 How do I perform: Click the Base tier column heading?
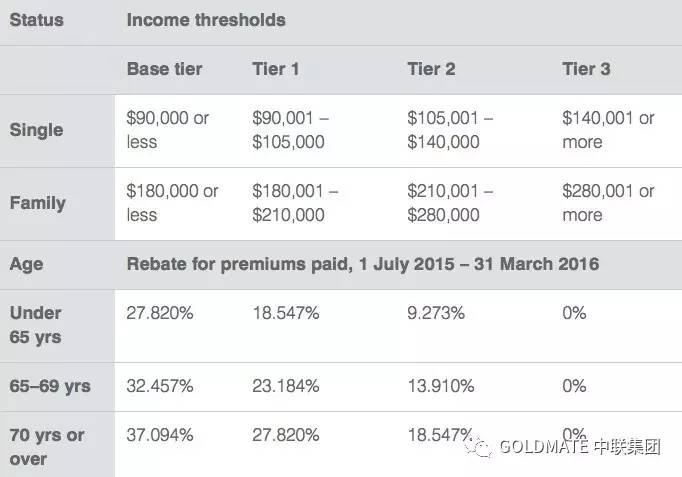pyautogui.click(x=164, y=69)
